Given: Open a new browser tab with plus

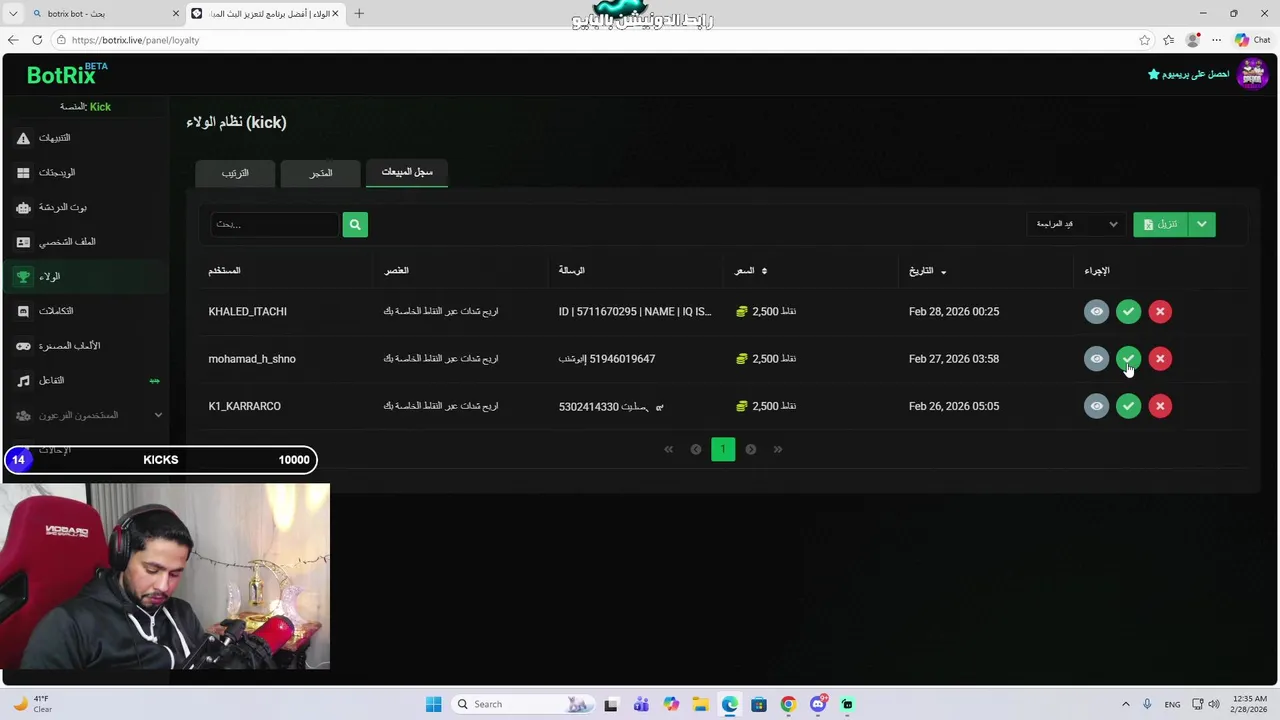Looking at the screenshot, I should tap(359, 14).
